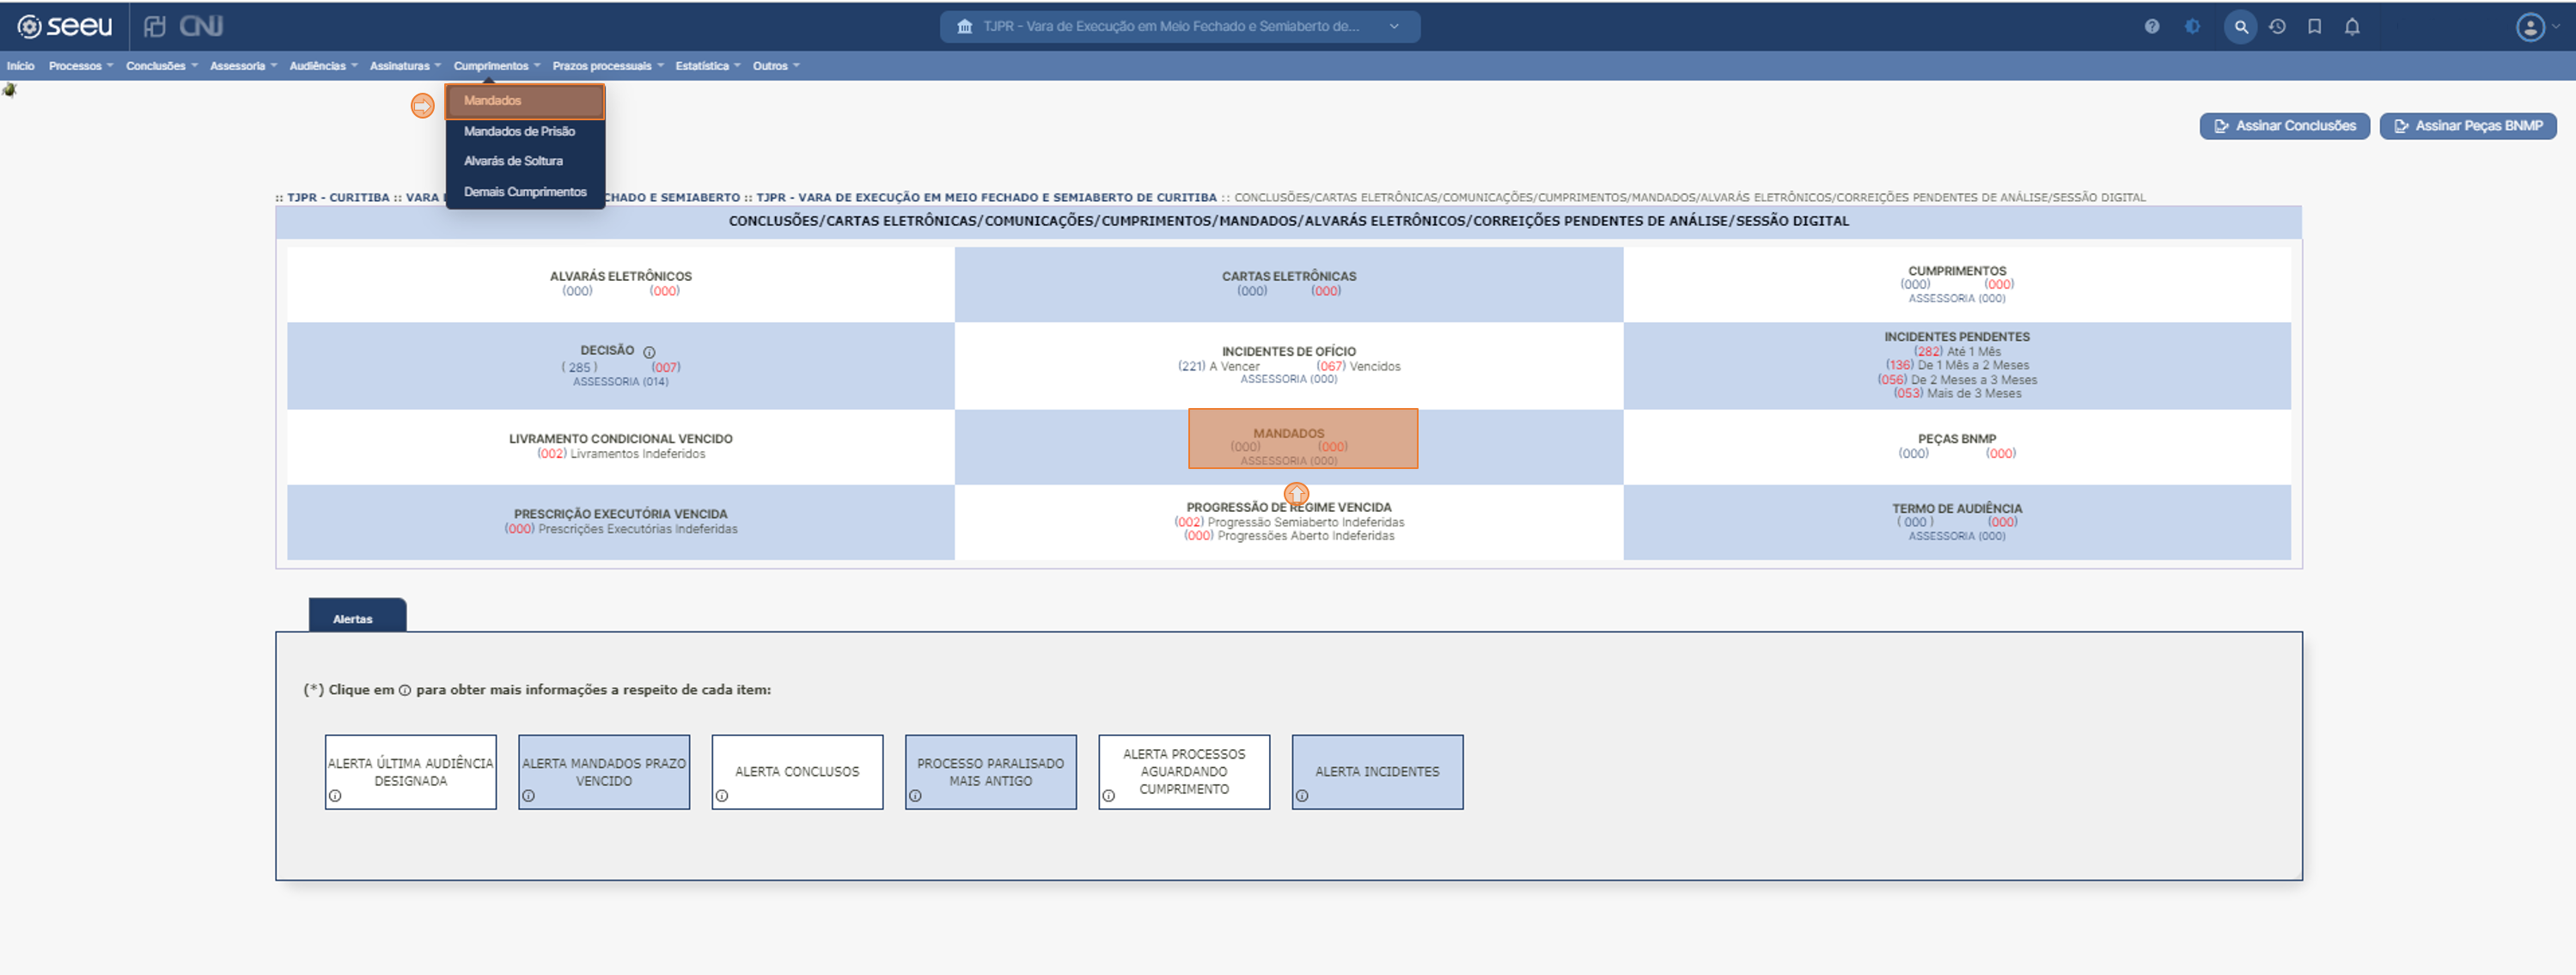The image size is (2576, 975).
Task: Expand the Estatística menu
Action: (708, 66)
